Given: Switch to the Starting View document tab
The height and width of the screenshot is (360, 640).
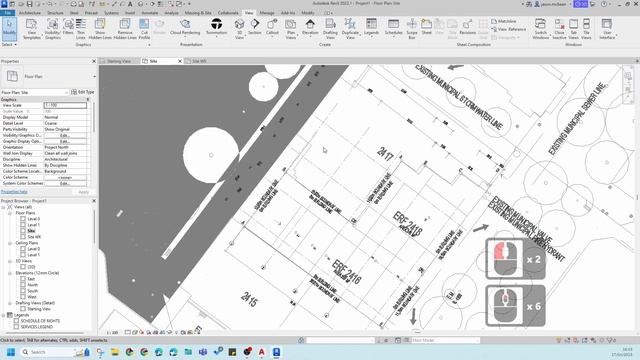Looking at the screenshot, I should click(119, 61).
